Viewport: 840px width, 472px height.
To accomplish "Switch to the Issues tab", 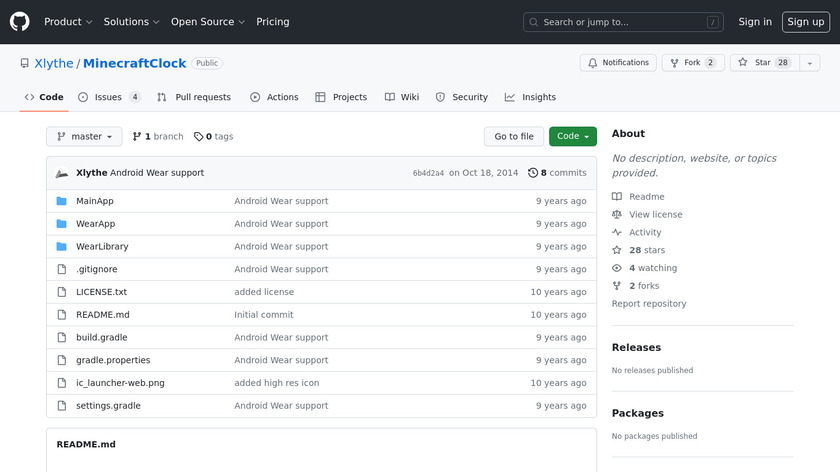I will [x=108, y=97].
